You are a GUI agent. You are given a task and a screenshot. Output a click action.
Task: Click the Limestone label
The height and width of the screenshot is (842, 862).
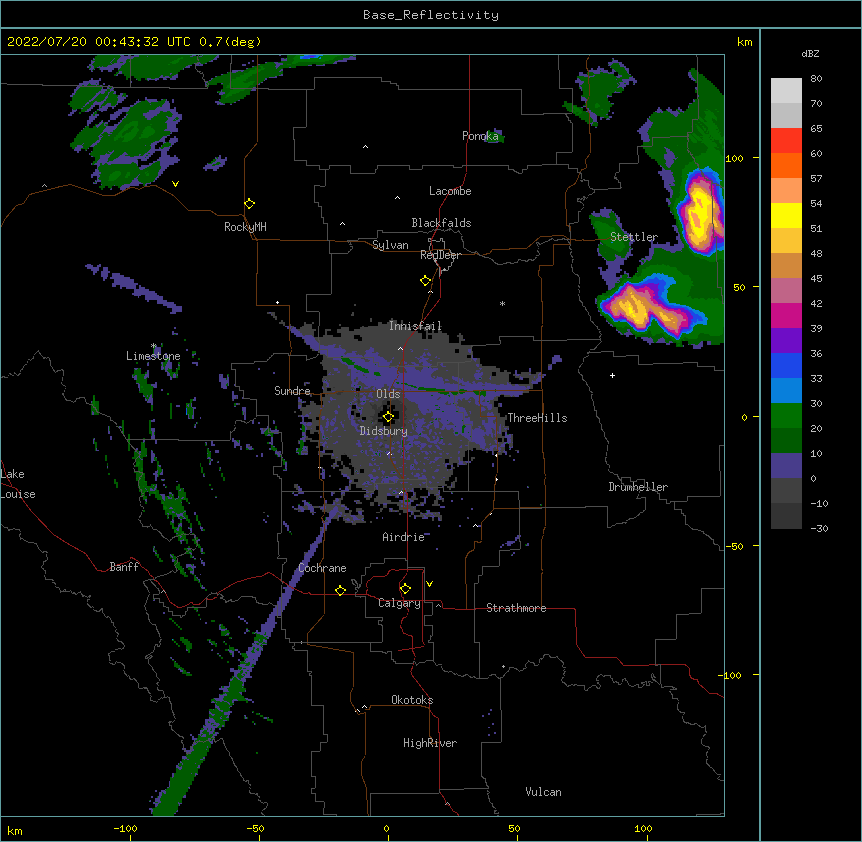click(x=153, y=356)
